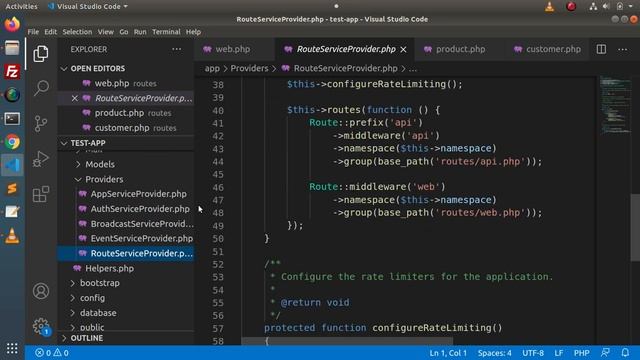Click Ln 1, Col 1 in status bar
The width and height of the screenshot is (640, 360).
pyautogui.click(x=448, y=353)
